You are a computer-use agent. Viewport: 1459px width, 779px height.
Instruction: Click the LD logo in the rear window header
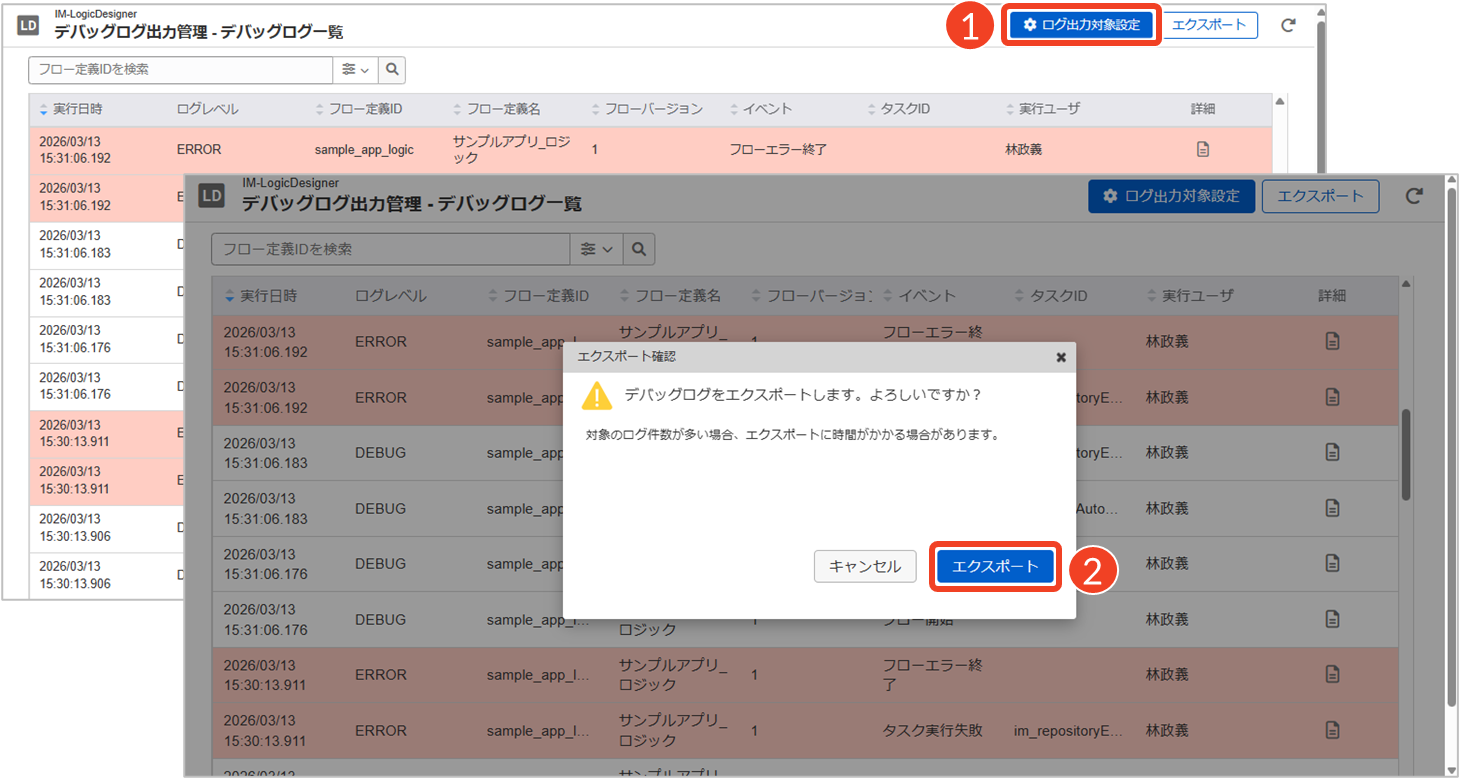29,26
